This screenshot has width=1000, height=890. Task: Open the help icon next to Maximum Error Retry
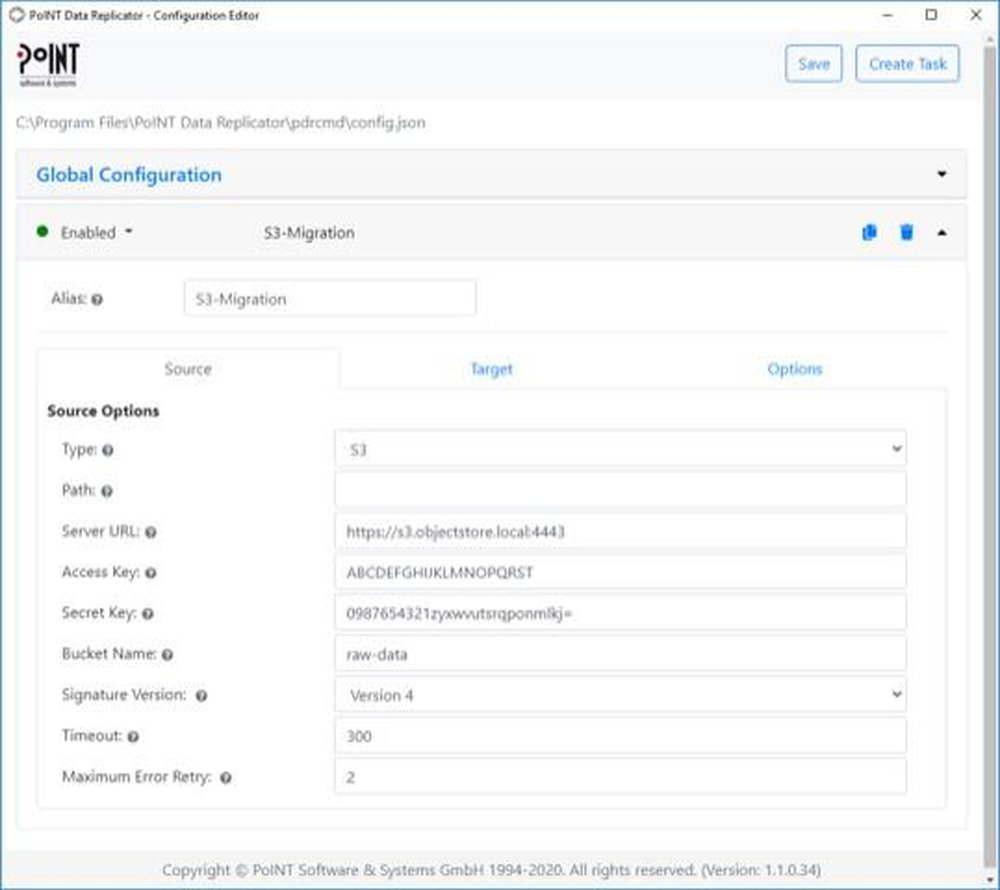tap(226, 777)
